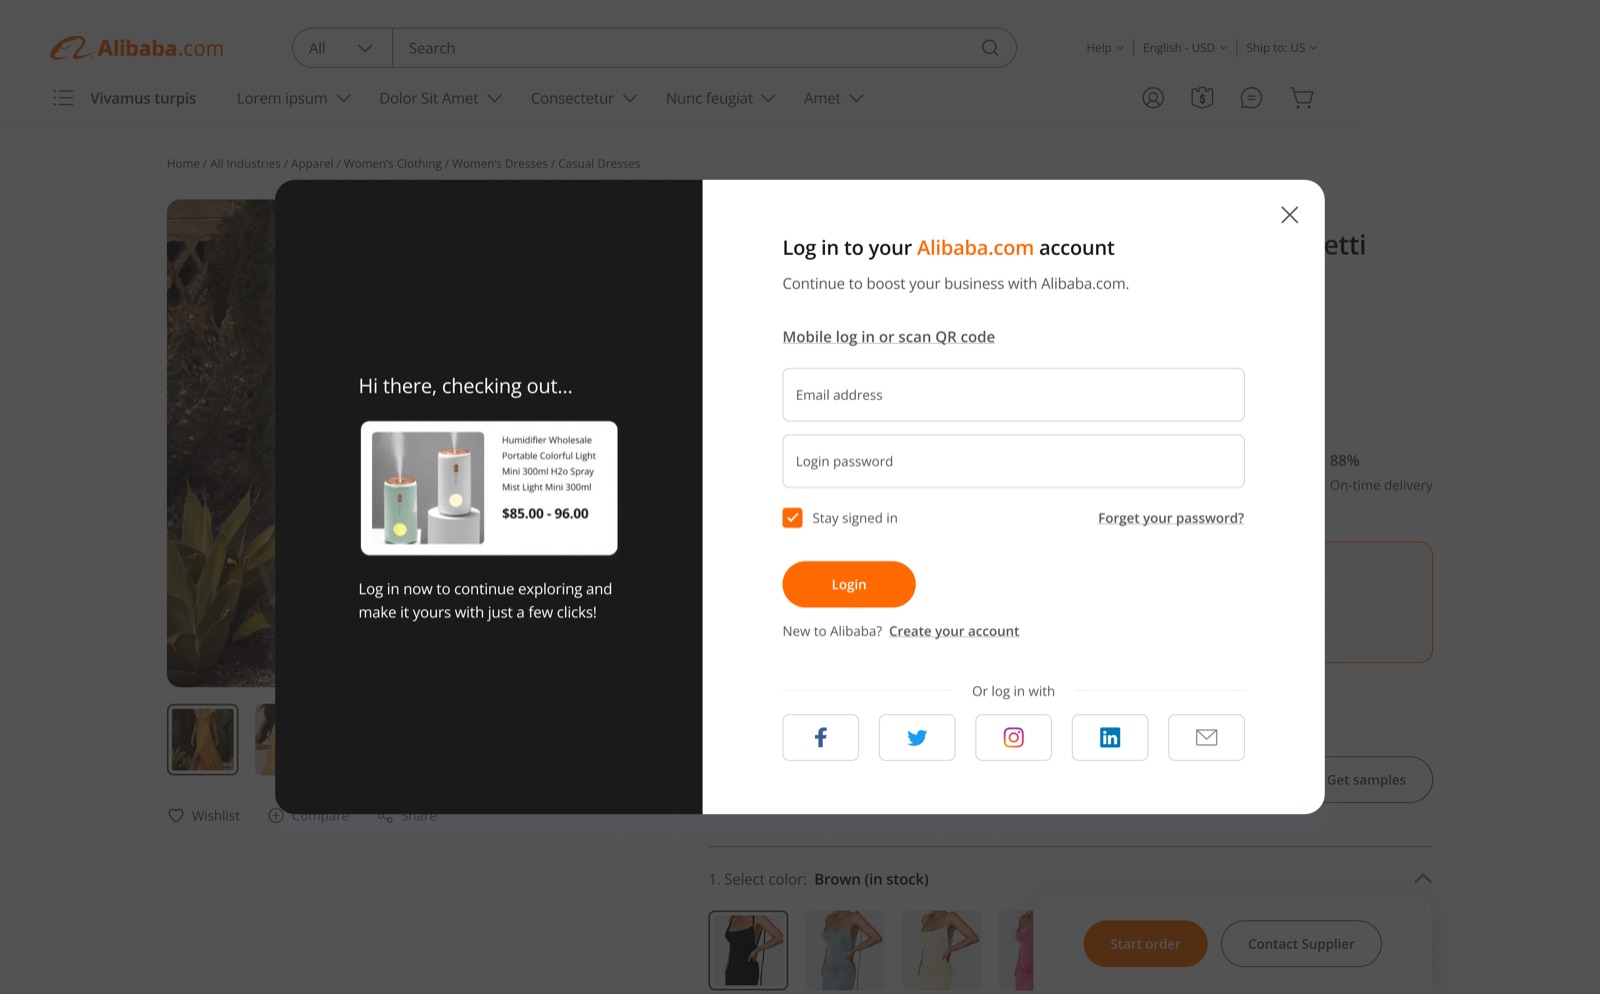
Task: Log in with LinkedIn
Action: coord(1110,737)
